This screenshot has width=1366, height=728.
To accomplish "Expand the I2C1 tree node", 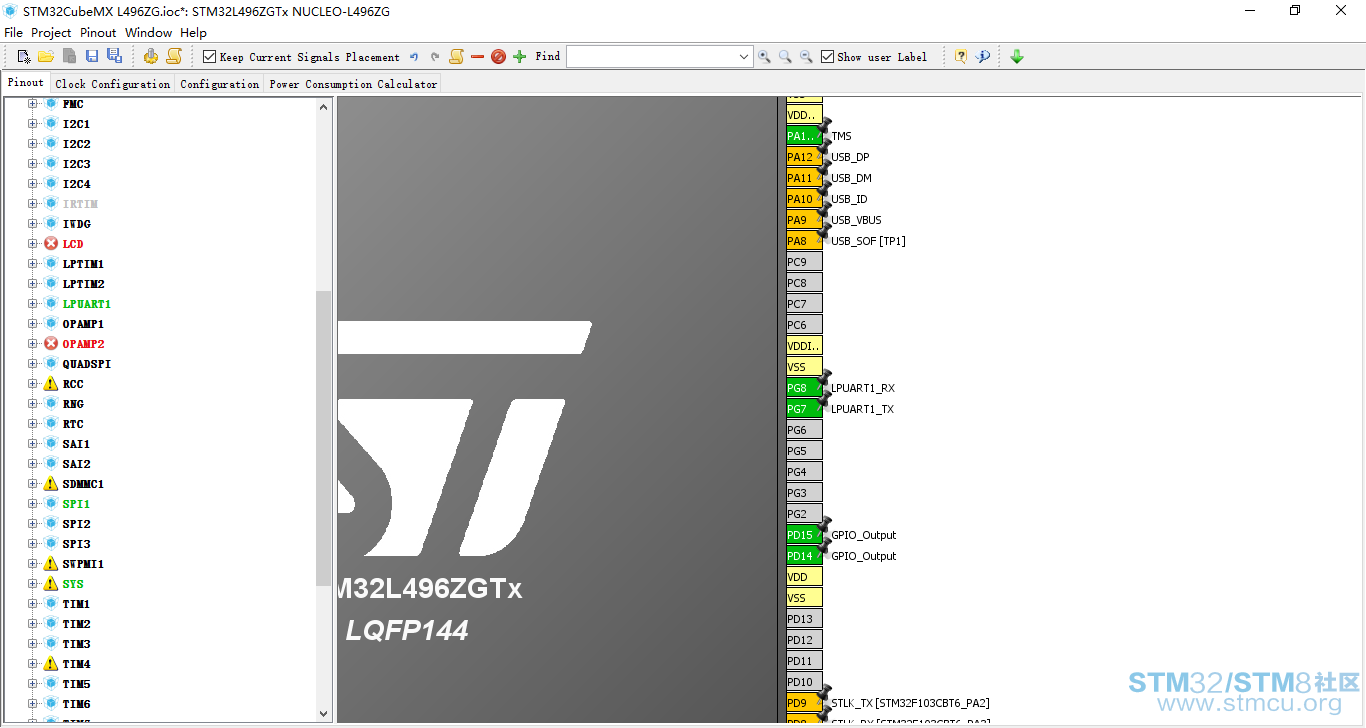I will coord(32,124).
